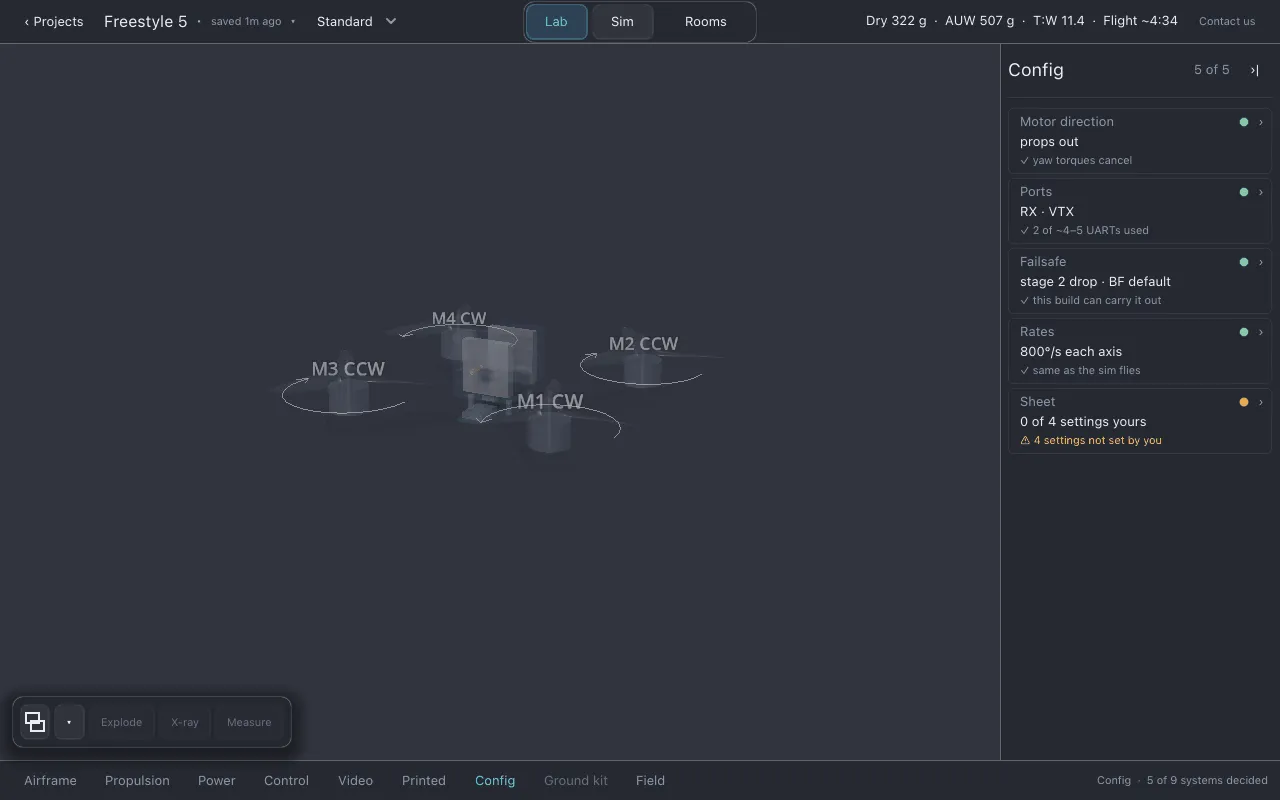Open the Airframe system tab
The height and width of the screenshot is (800, 1280).
[x=50, y=780]
